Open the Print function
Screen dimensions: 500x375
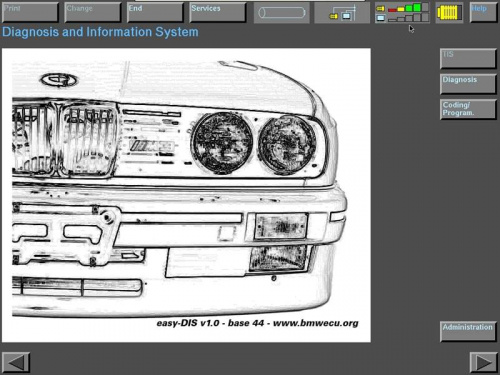[30, 13]
